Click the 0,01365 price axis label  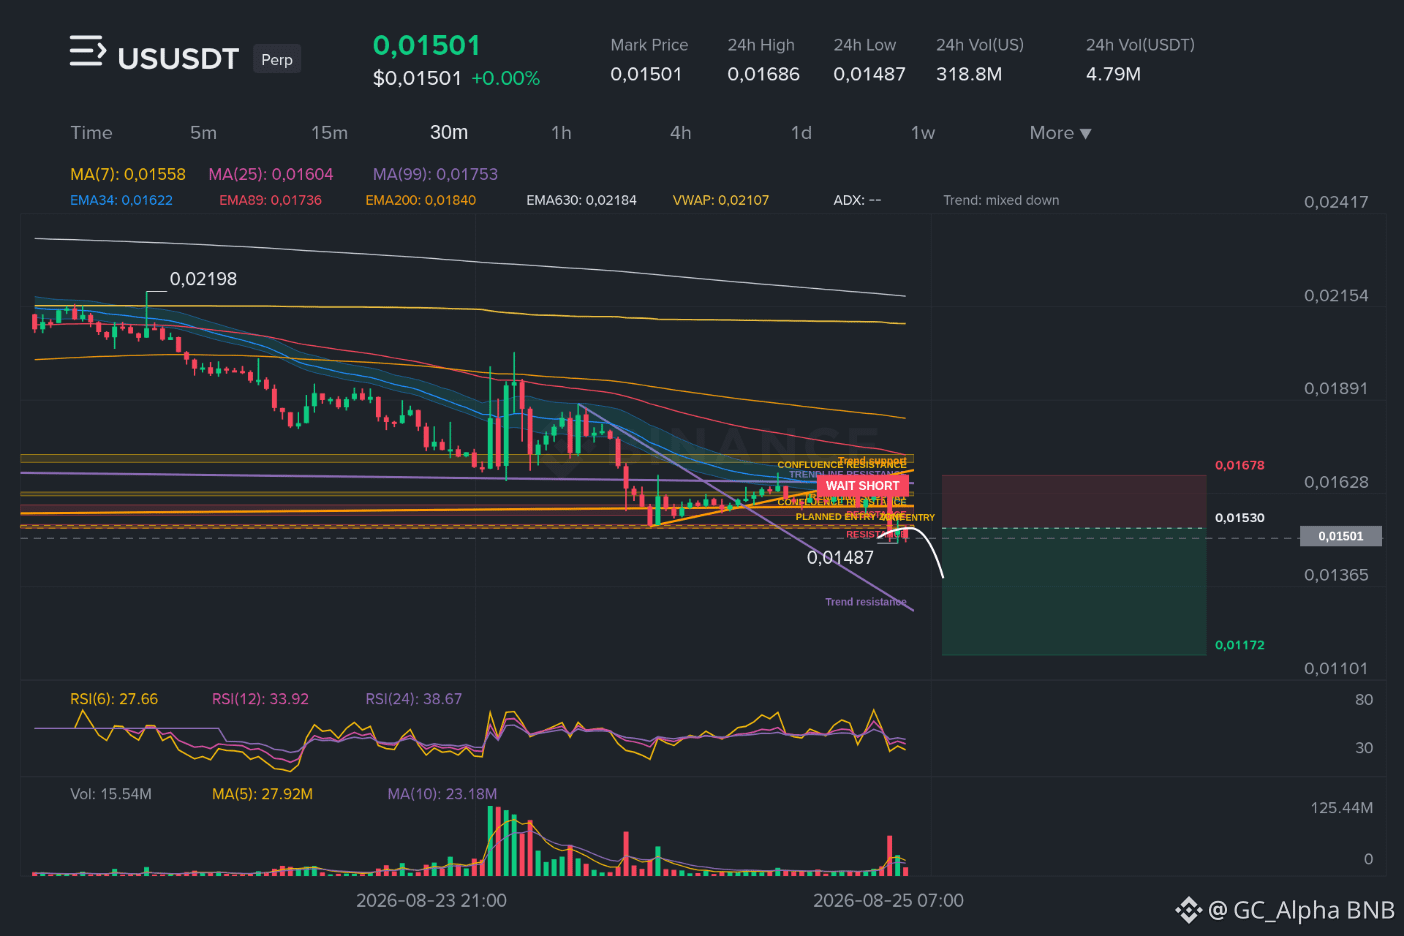tap(1336, 575)
